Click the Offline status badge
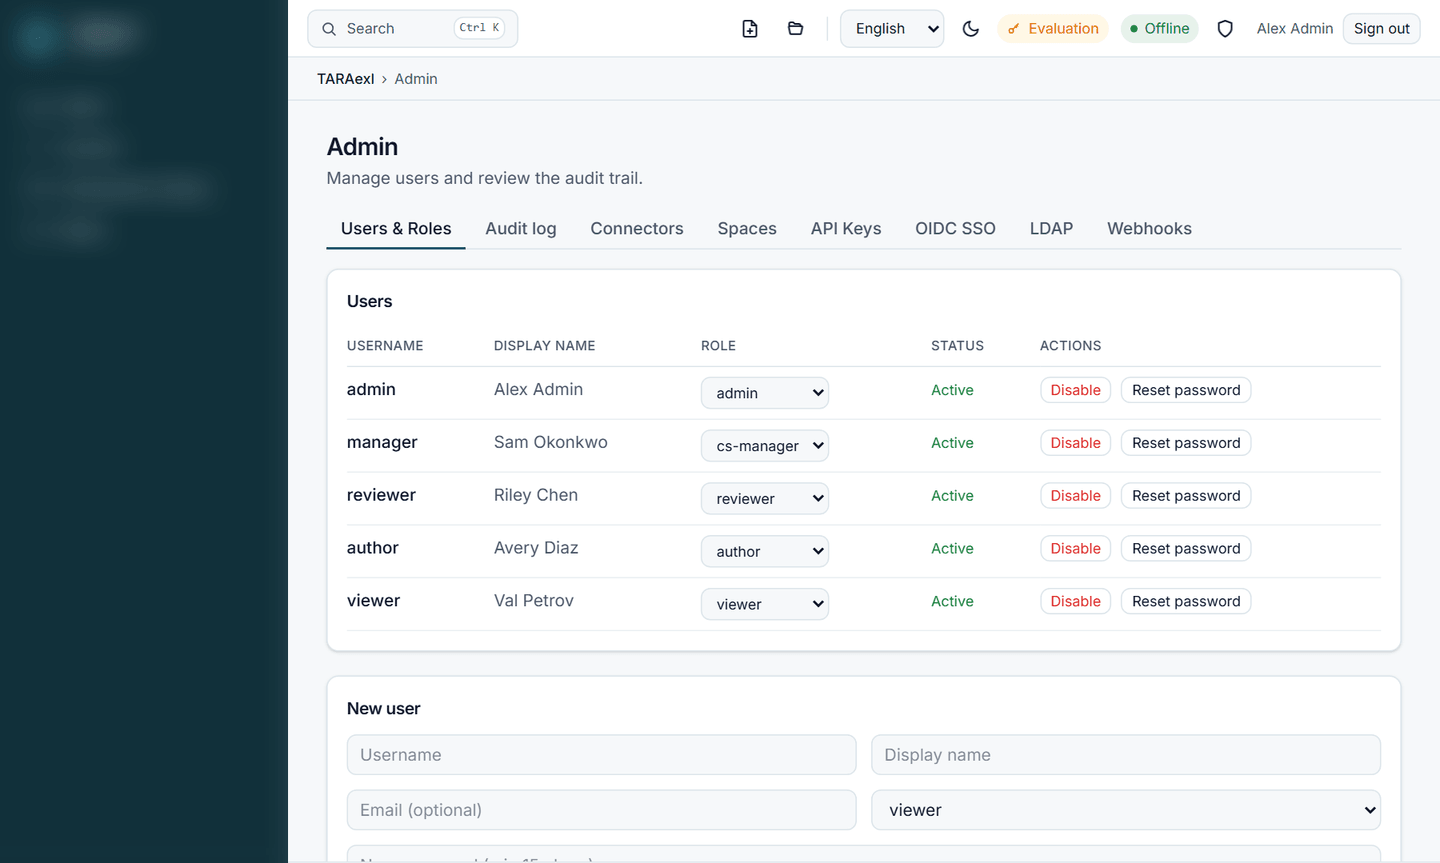This screenshot has width=1440, height=863. tap(1160, 29)
